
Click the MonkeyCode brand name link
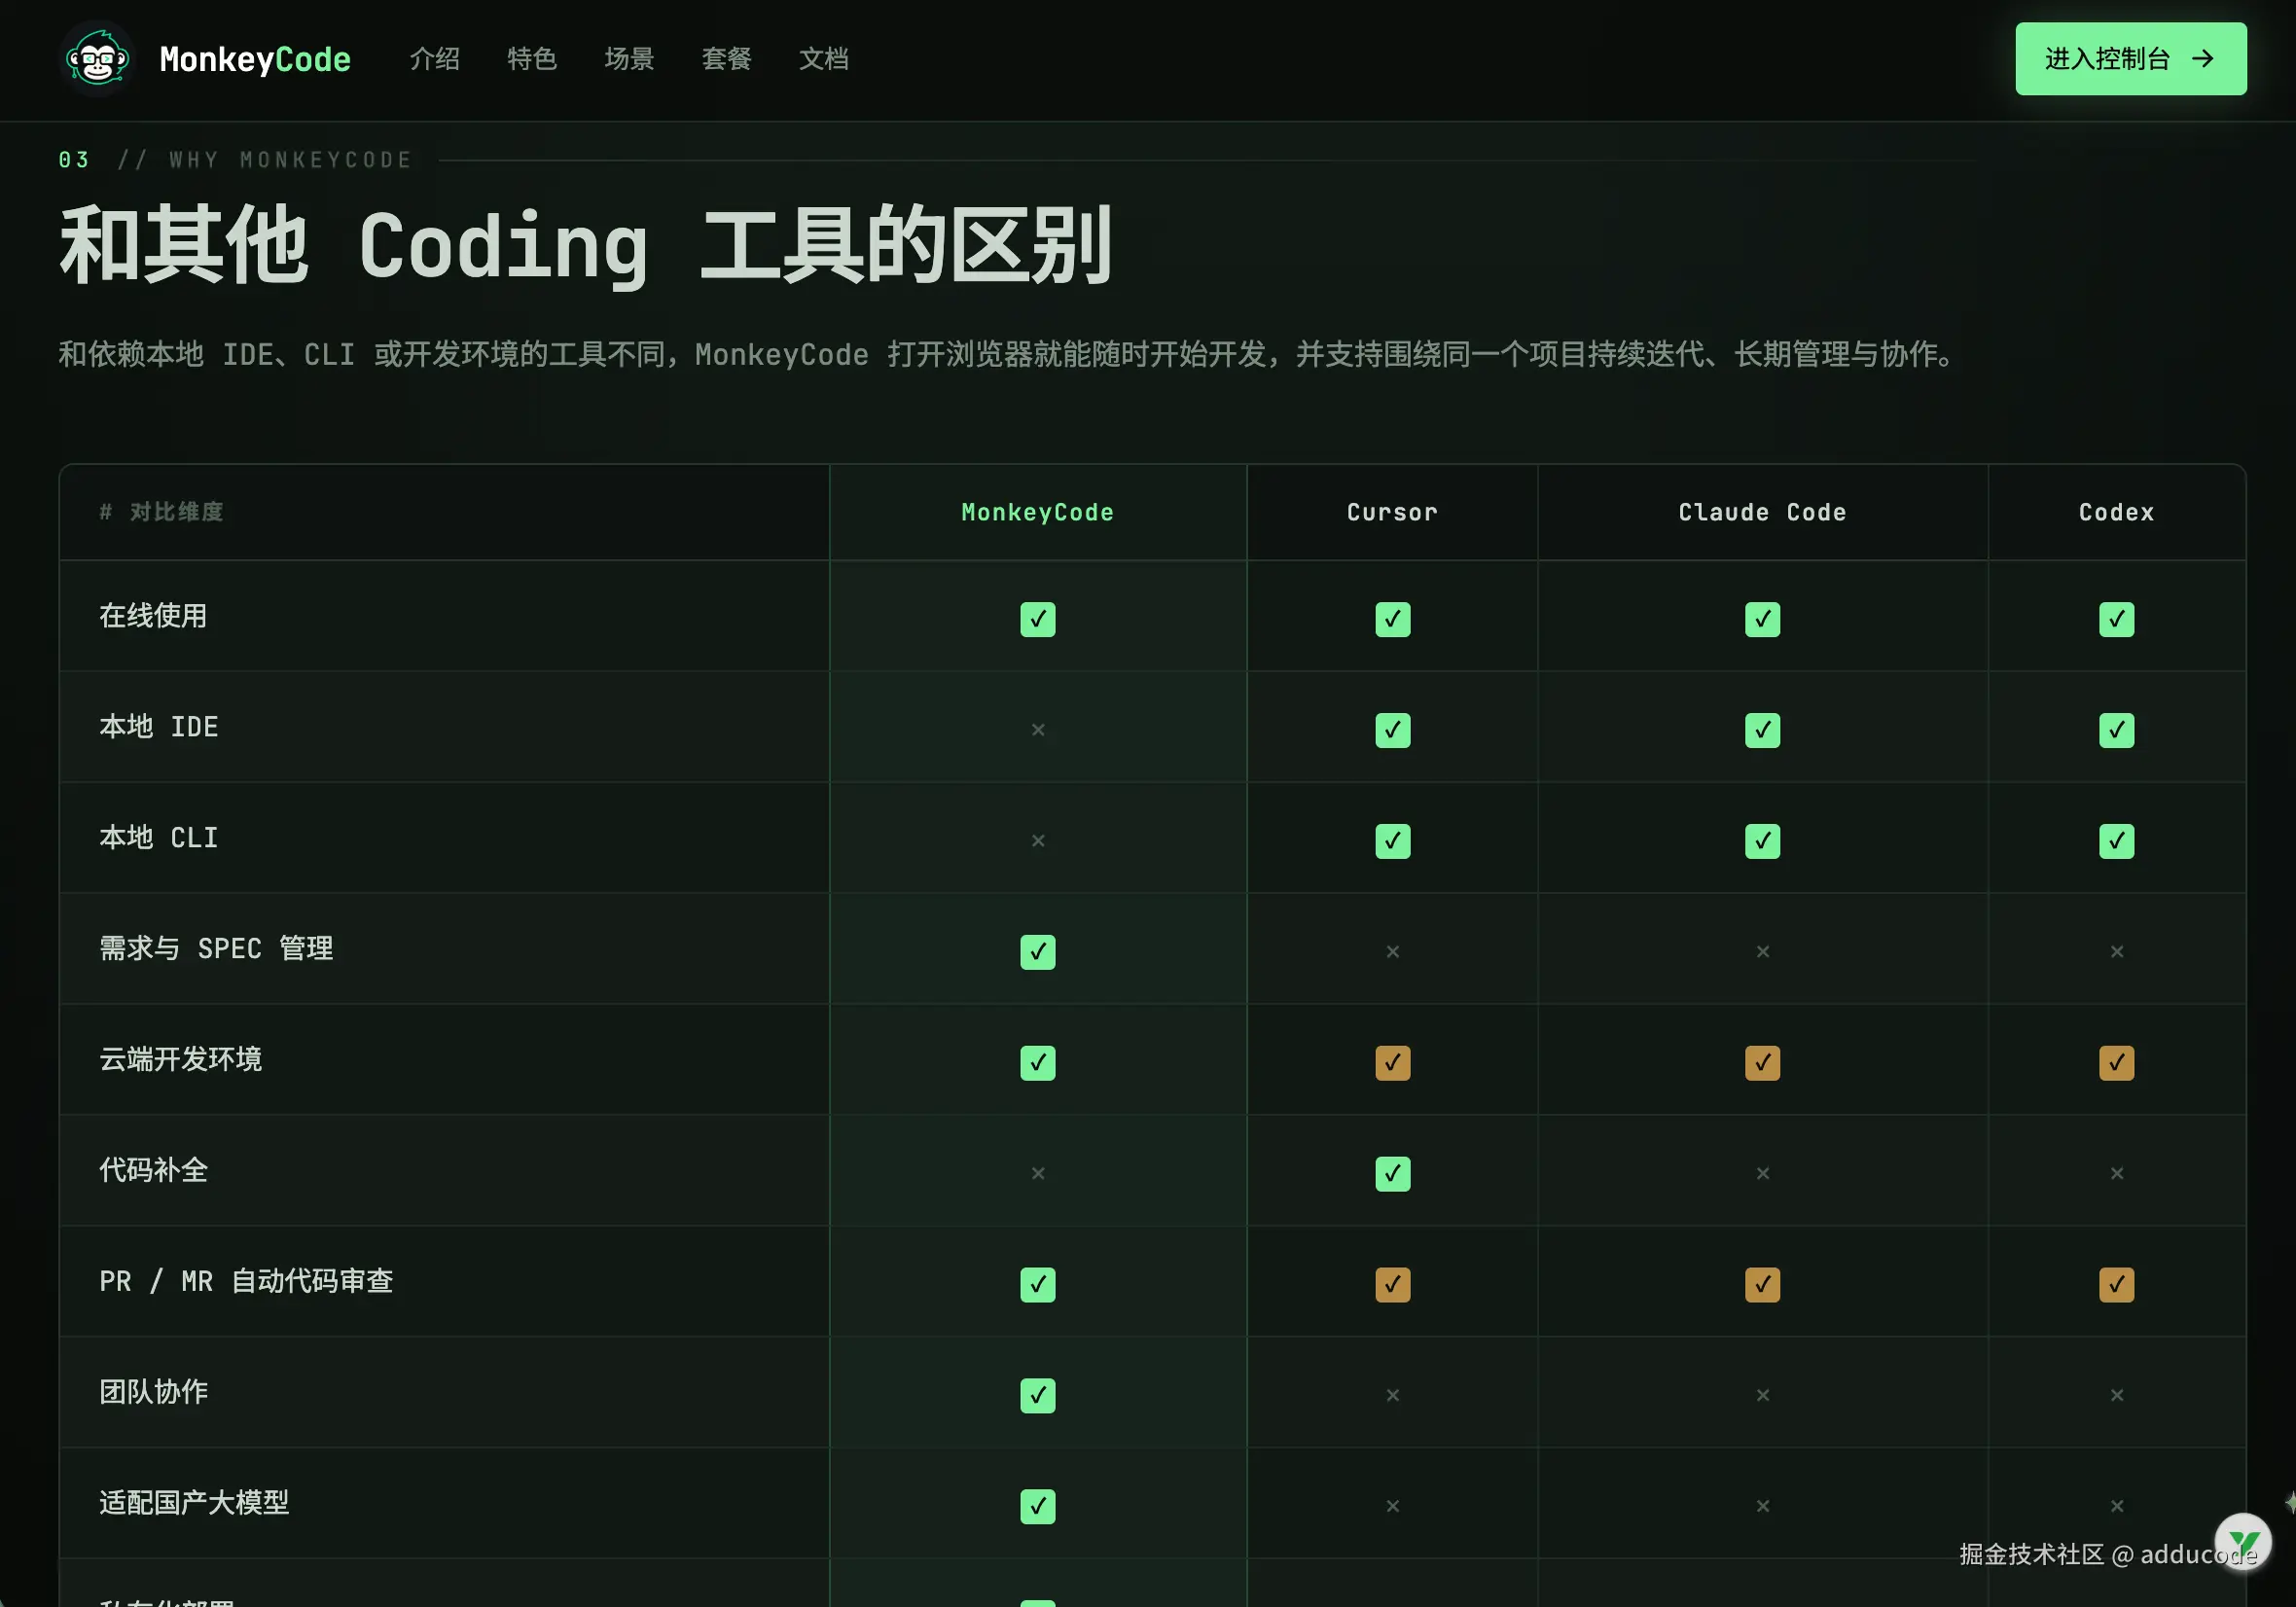click(255, 59)
